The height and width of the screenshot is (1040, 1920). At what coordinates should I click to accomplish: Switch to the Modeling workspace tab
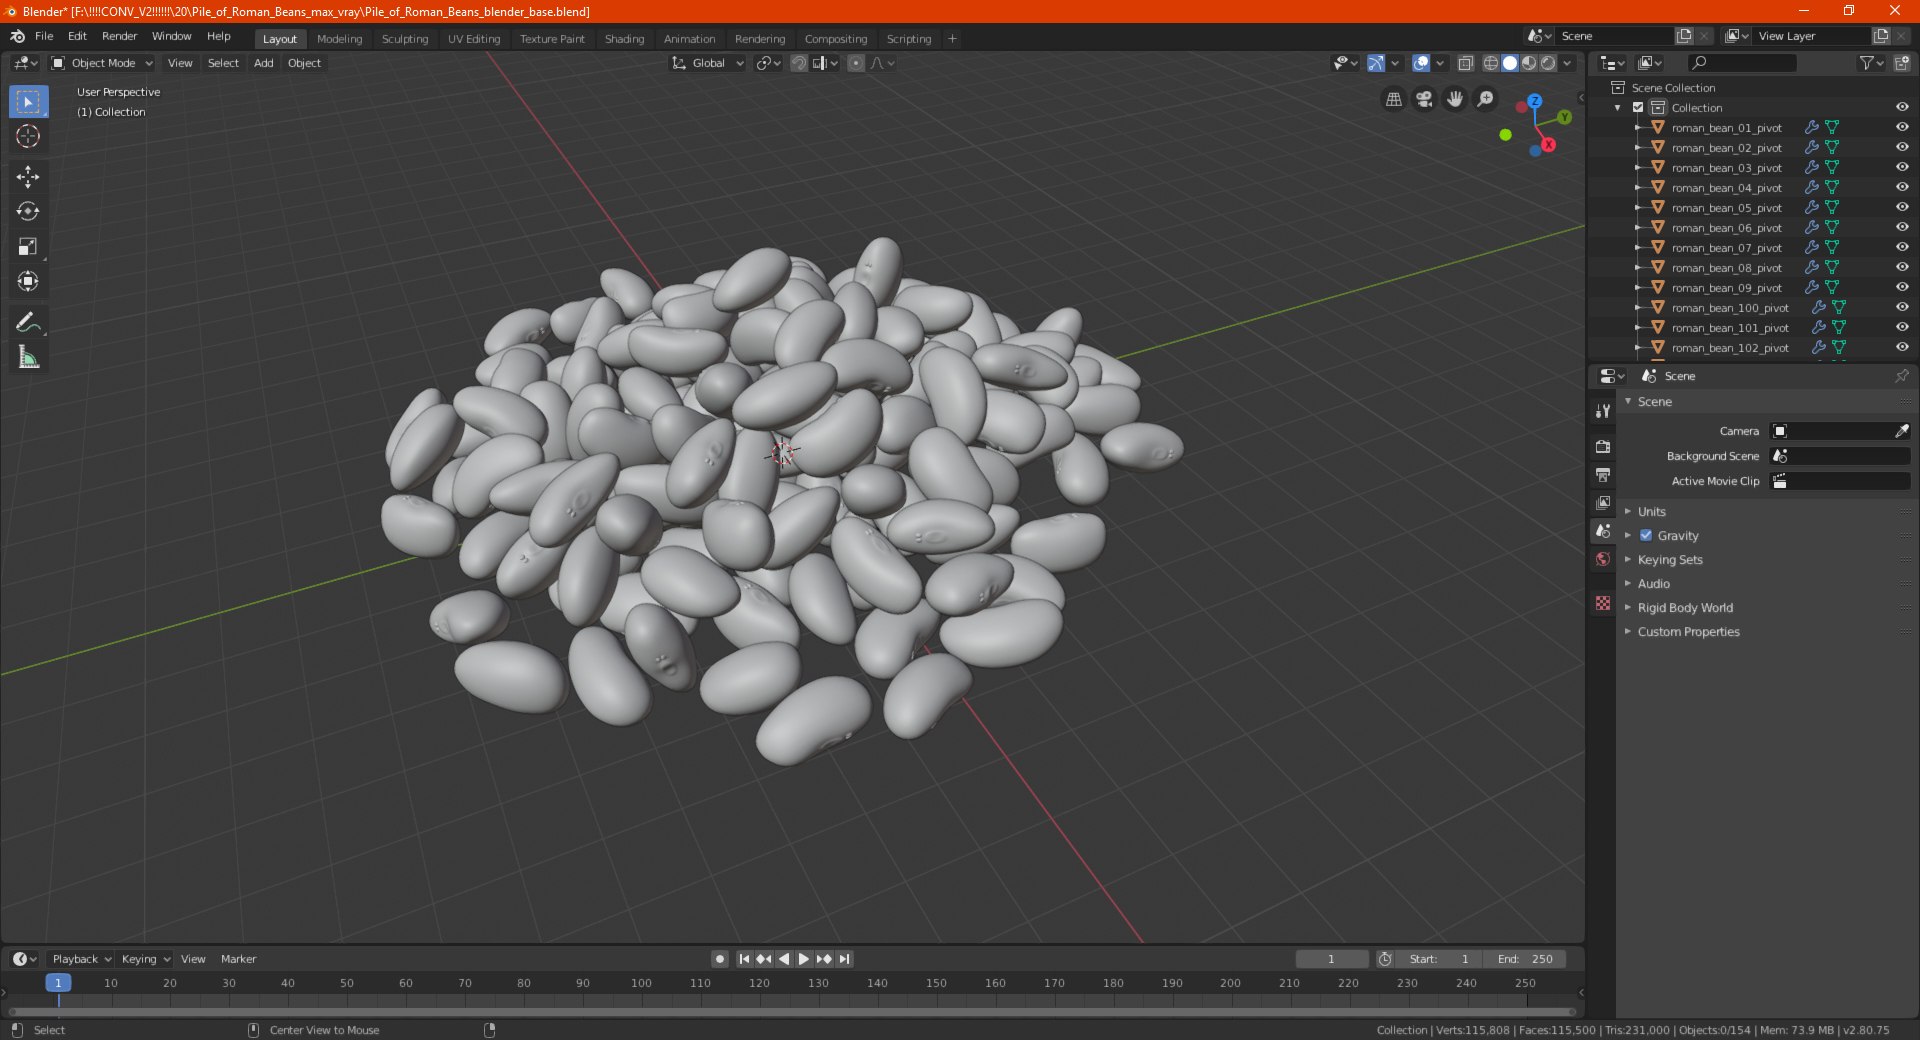[x=339, y=39]
